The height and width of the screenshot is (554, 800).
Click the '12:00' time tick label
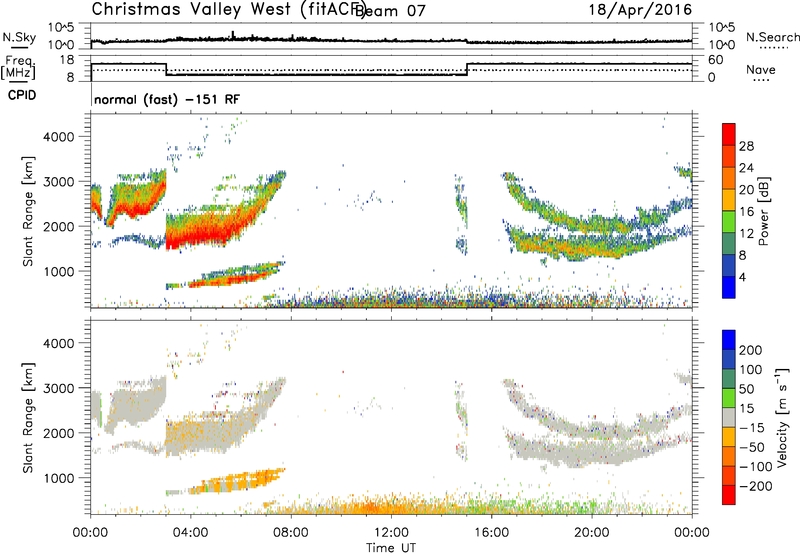pyautogui.click(x=391, y=533)
